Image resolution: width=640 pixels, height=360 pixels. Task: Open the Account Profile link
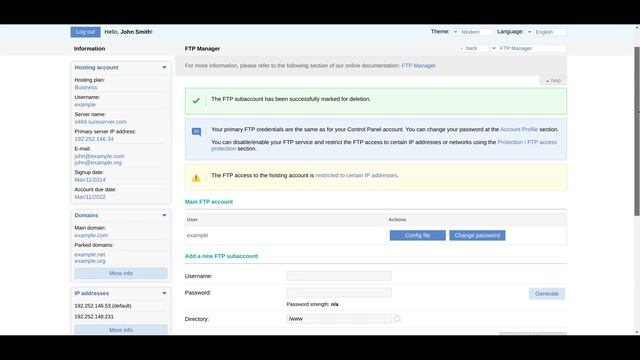click(x=519, y=129)
